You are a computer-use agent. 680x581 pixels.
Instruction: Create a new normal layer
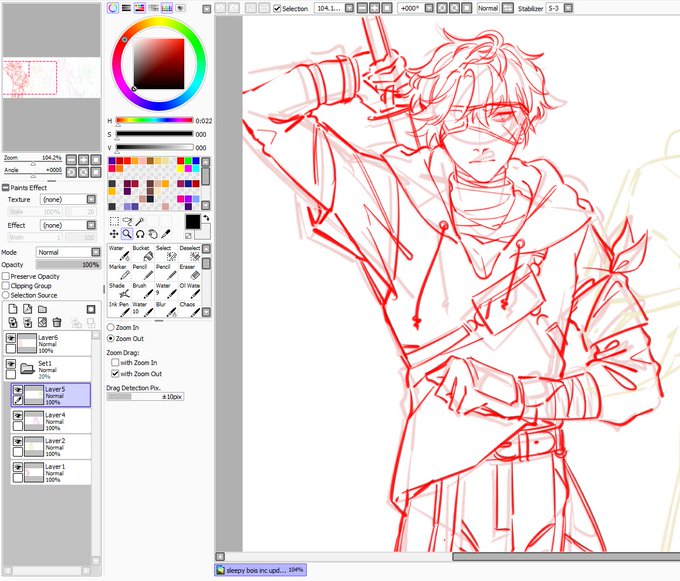click(13, 309)
